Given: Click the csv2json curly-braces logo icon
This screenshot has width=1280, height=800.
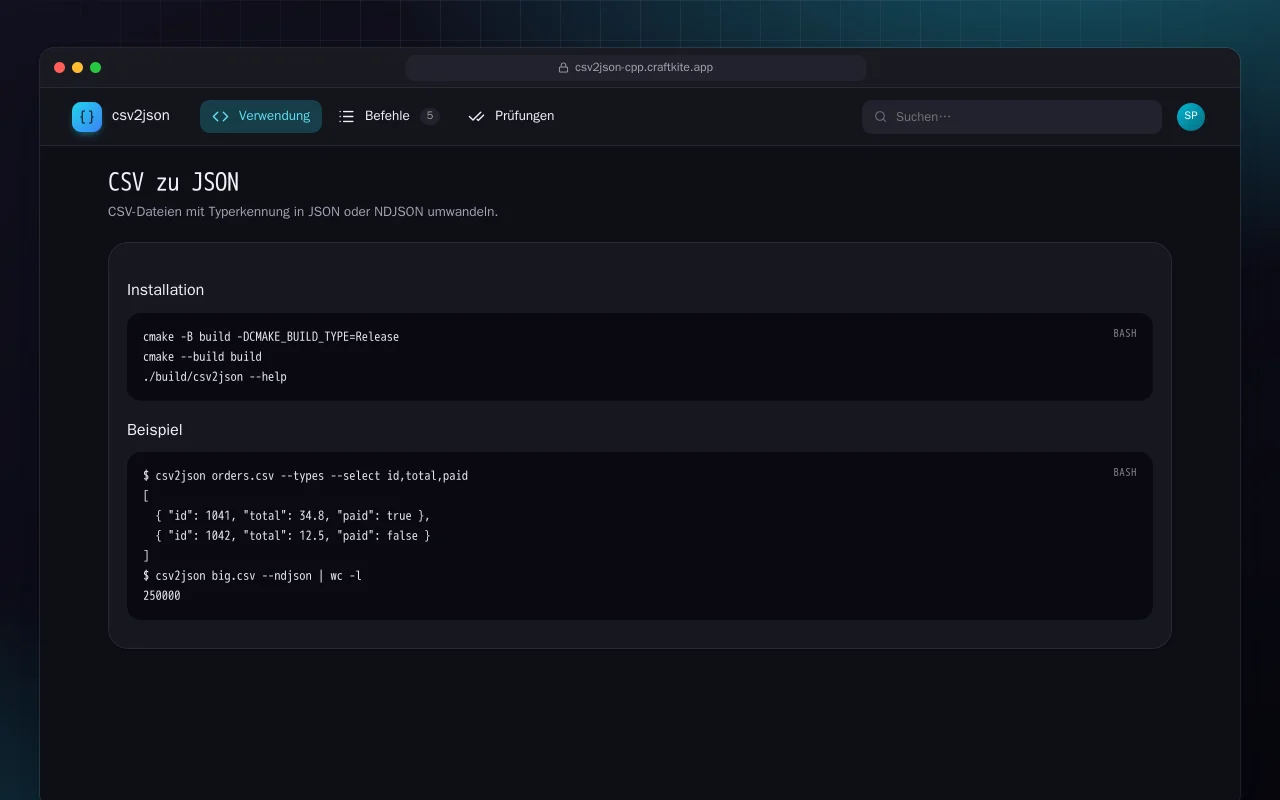Looking at the screenshot, I should point(87,117).
